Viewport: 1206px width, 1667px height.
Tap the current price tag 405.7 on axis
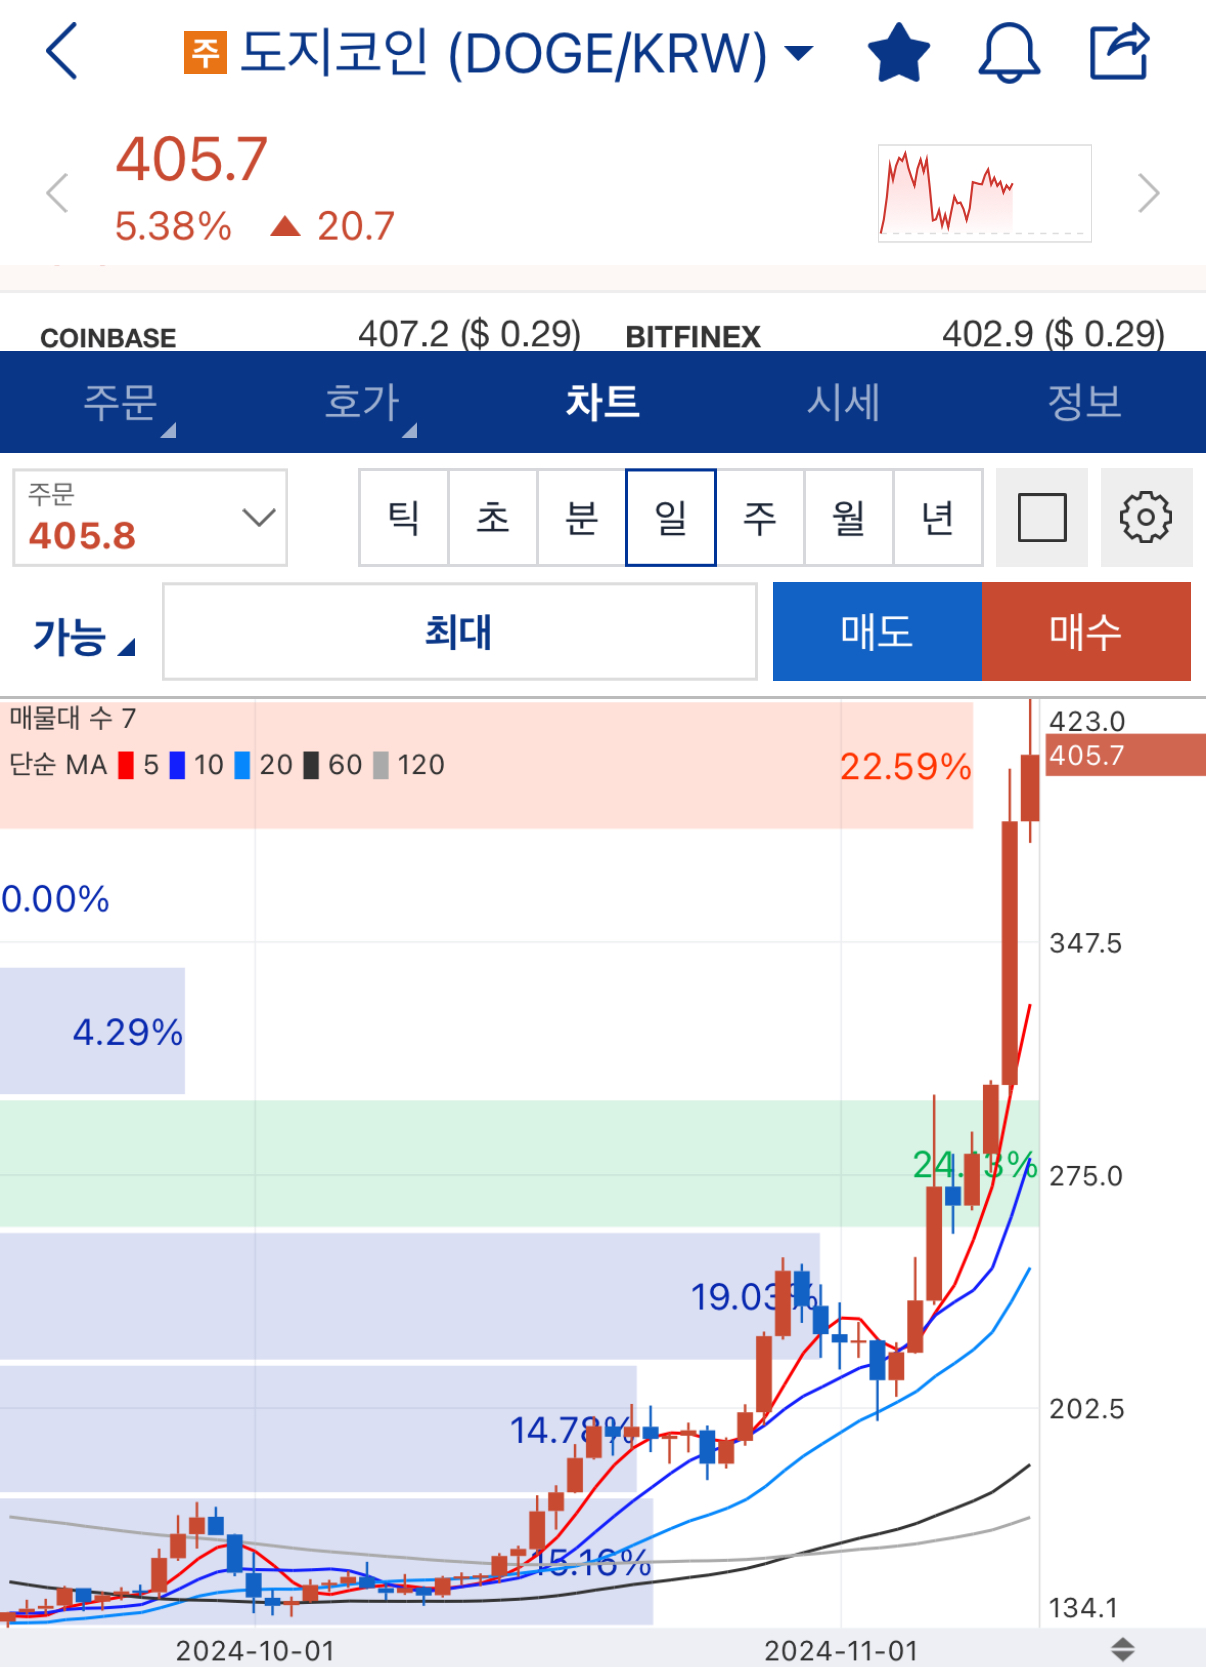tap(1125, 755)
